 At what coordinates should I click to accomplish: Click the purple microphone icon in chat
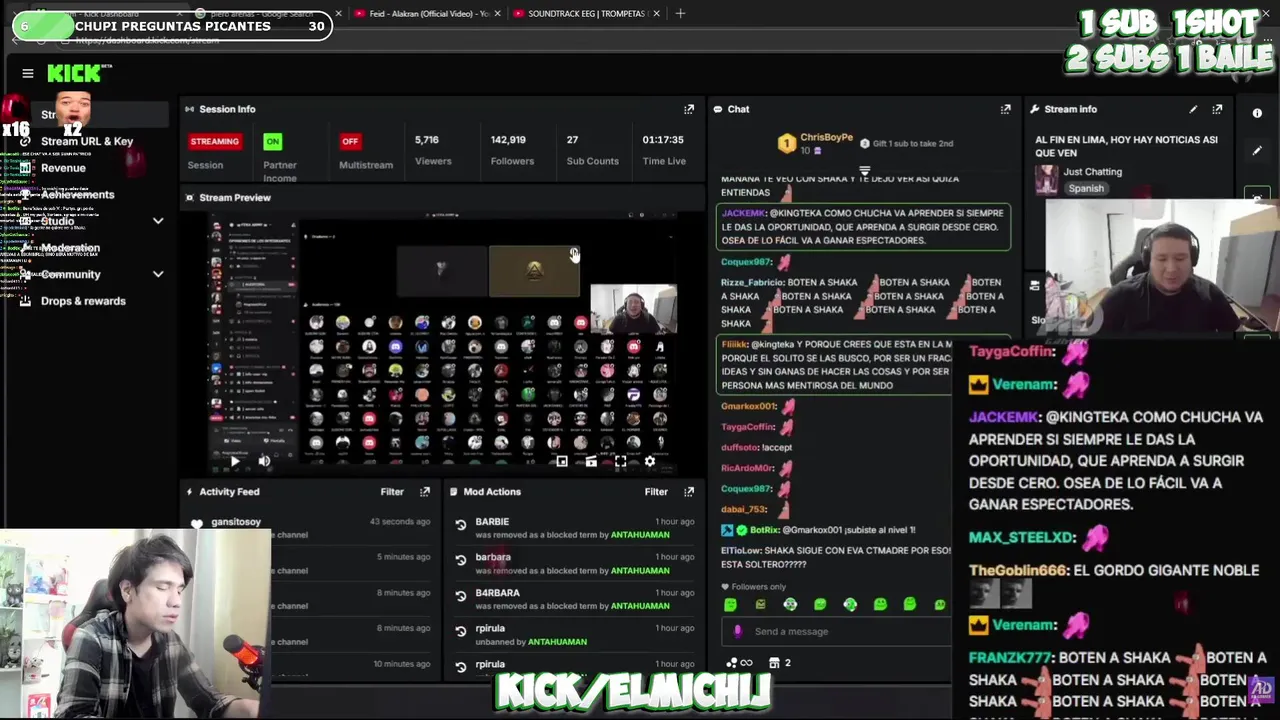coord(738,631)
